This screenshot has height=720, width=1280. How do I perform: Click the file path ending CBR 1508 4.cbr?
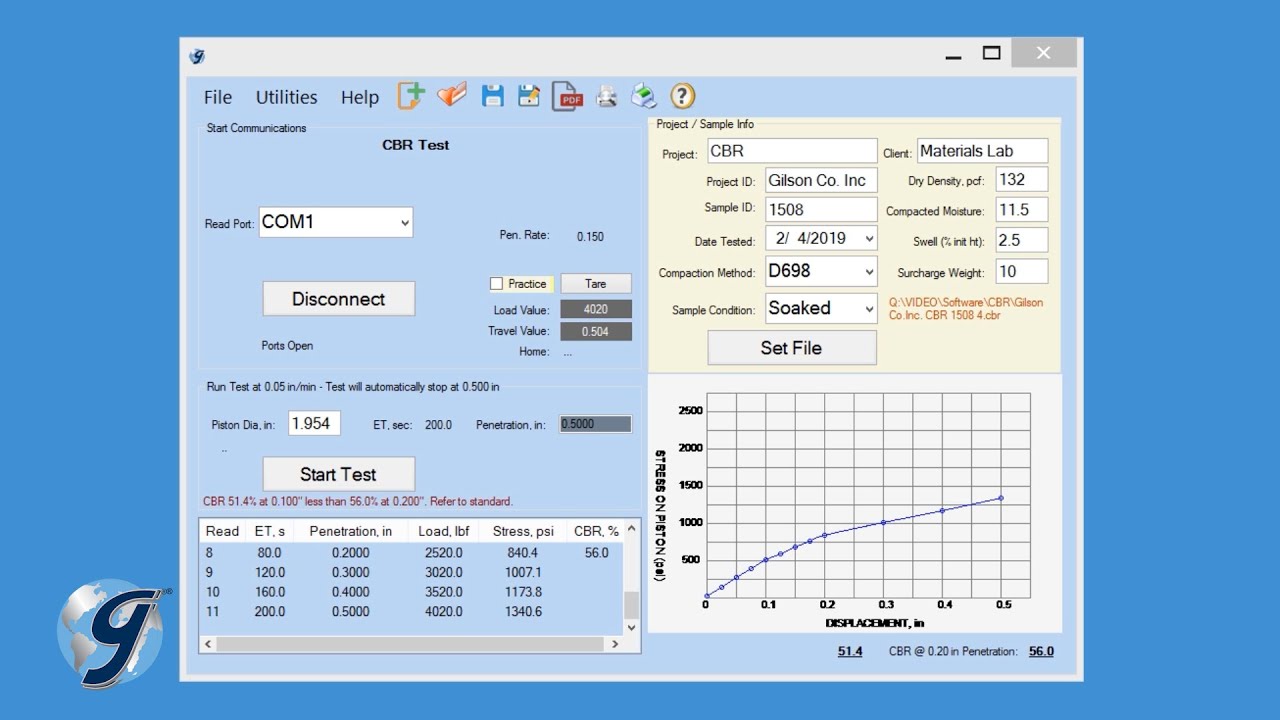(966, 309)
